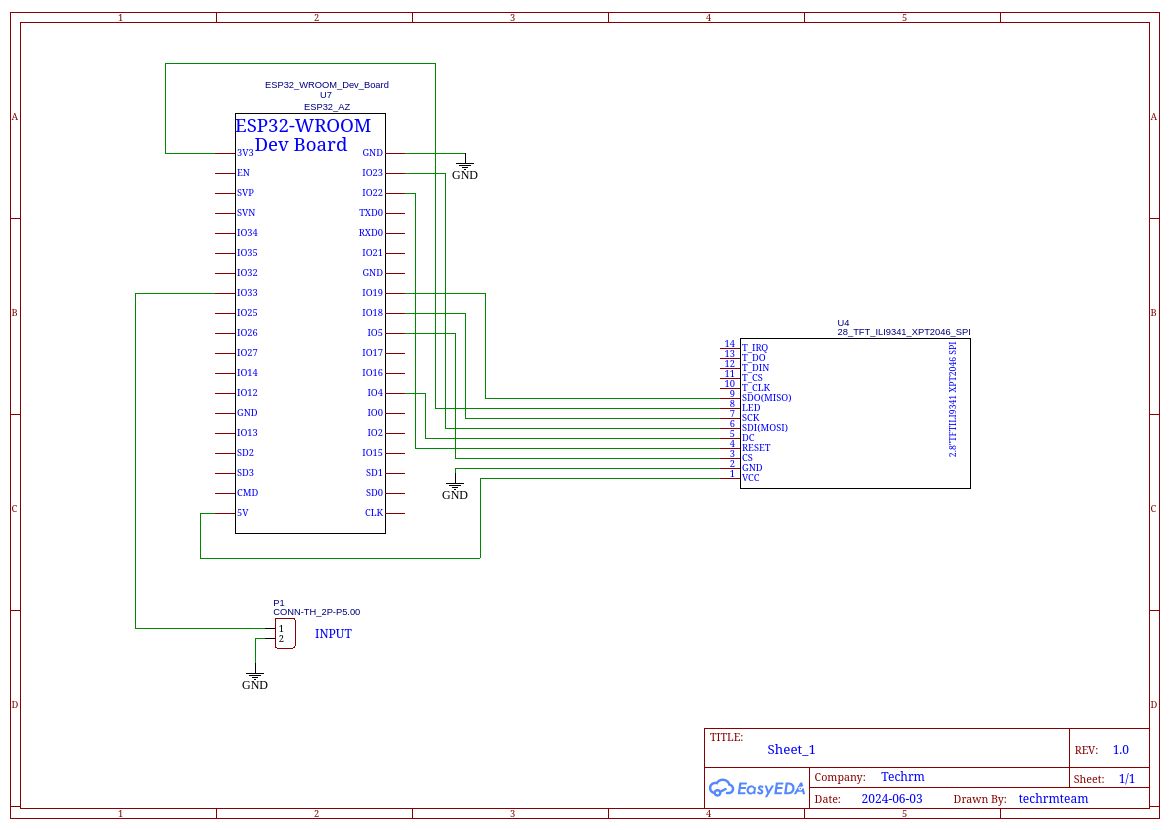Click the "RXD0" pin label

click(371, 233)
